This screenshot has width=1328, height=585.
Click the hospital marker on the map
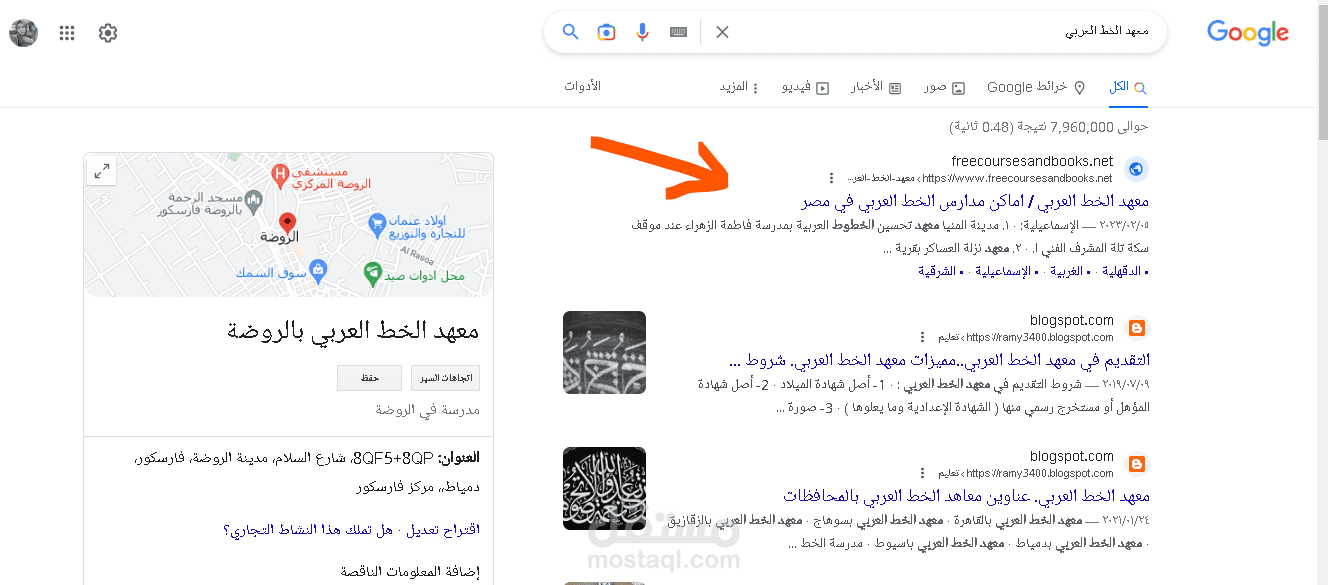281,177
